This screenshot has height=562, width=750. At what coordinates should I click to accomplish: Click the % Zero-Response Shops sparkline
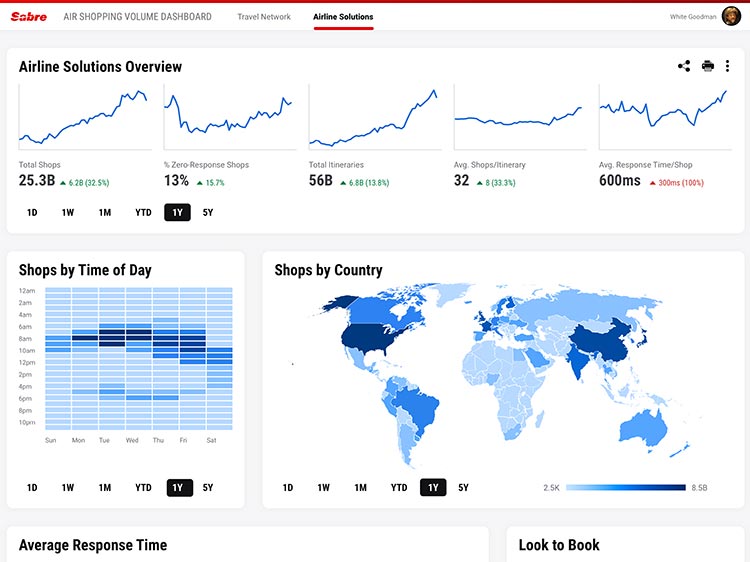[x=229, y=118]
